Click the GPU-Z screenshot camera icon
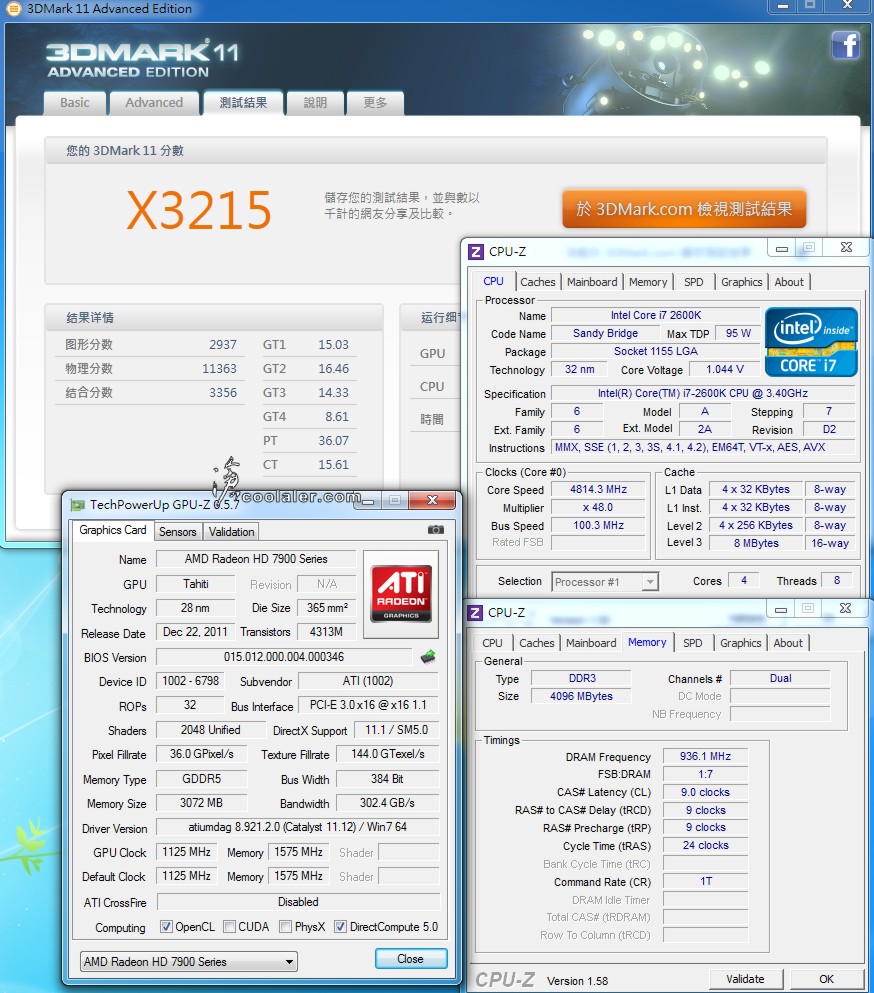Screen dimensions: 874x993 point(436,529)
